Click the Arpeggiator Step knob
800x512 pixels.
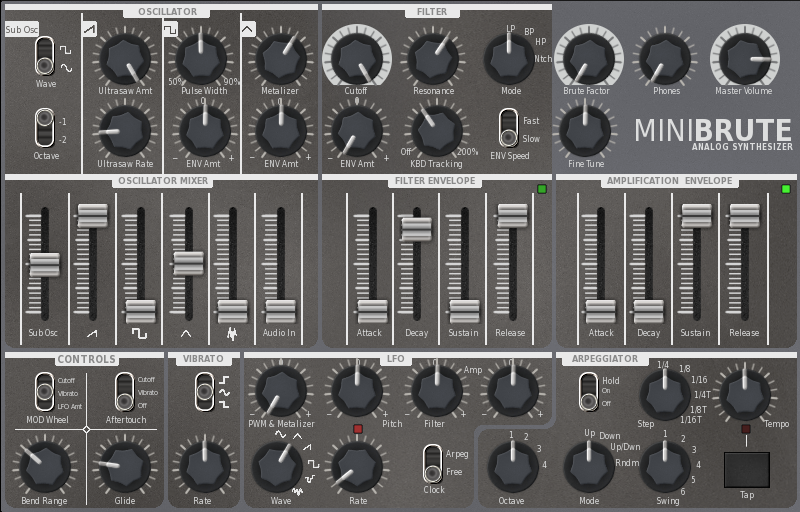click(x=665, y=395)
